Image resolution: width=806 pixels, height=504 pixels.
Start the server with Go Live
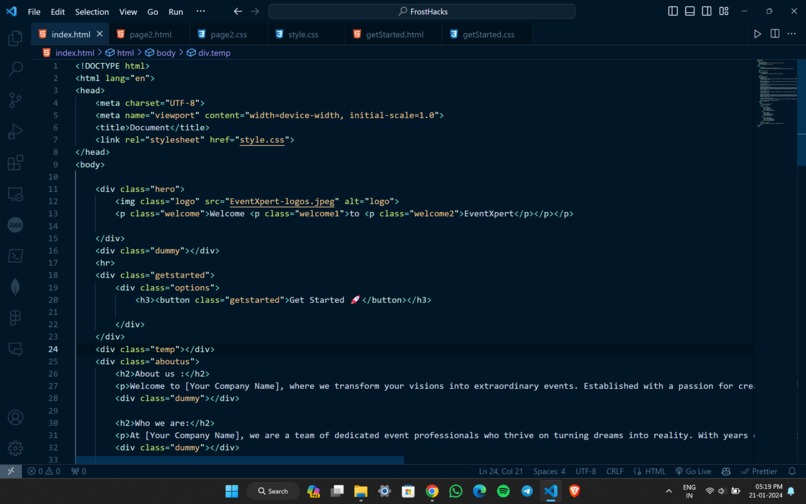coord(693,471)
